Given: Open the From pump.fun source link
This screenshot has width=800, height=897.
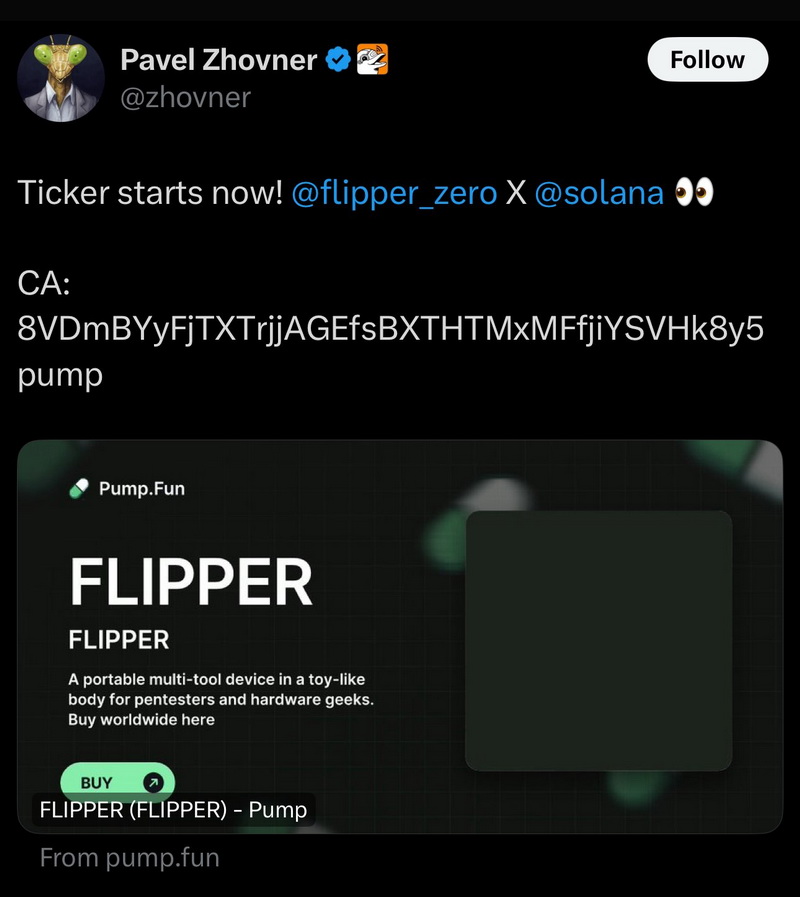Looking at the screenshot, I should tap(129, 858).
